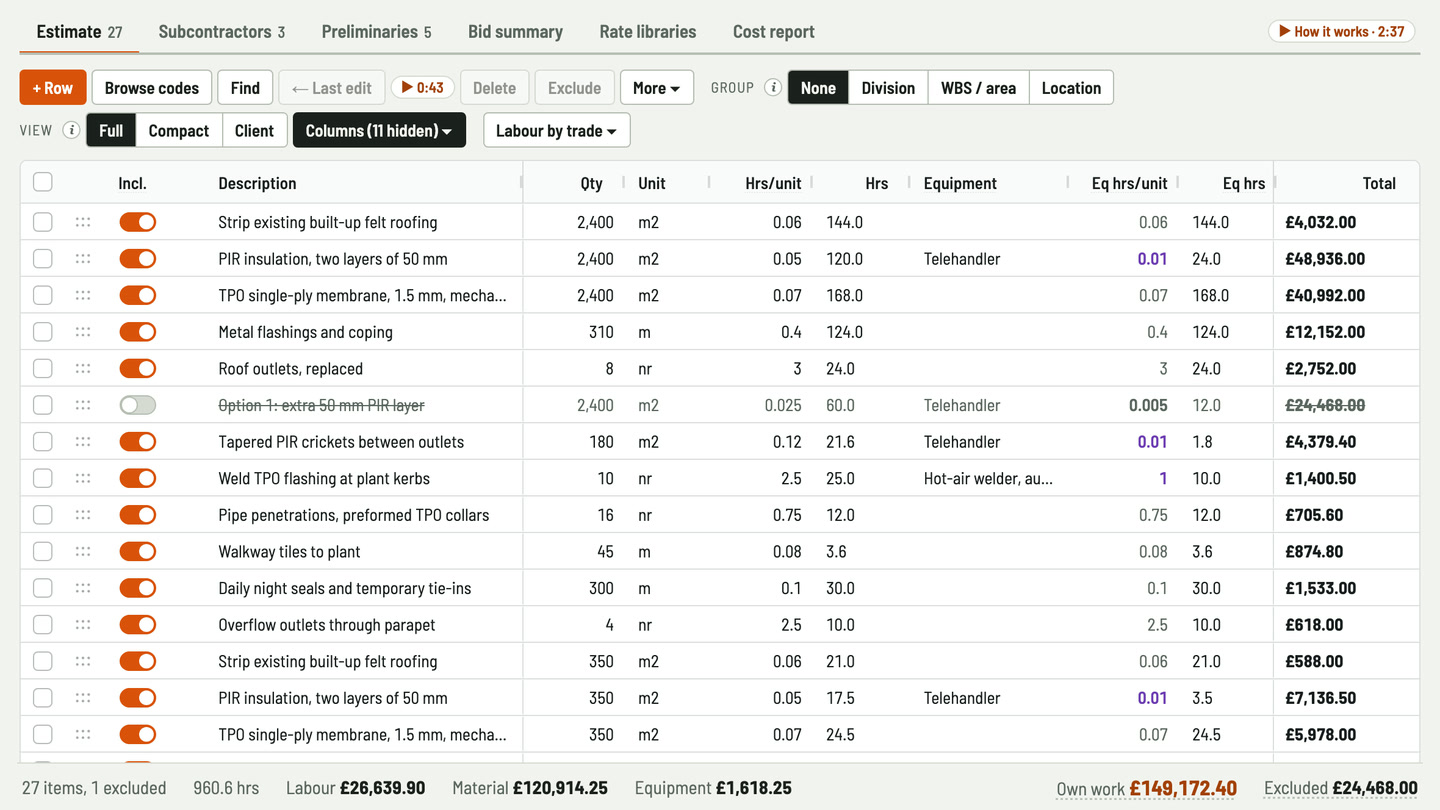Viewport: 1440px width, 810px height.
Task: Open the Columns (11 hidden) dropdown
Action: [379, 131]
